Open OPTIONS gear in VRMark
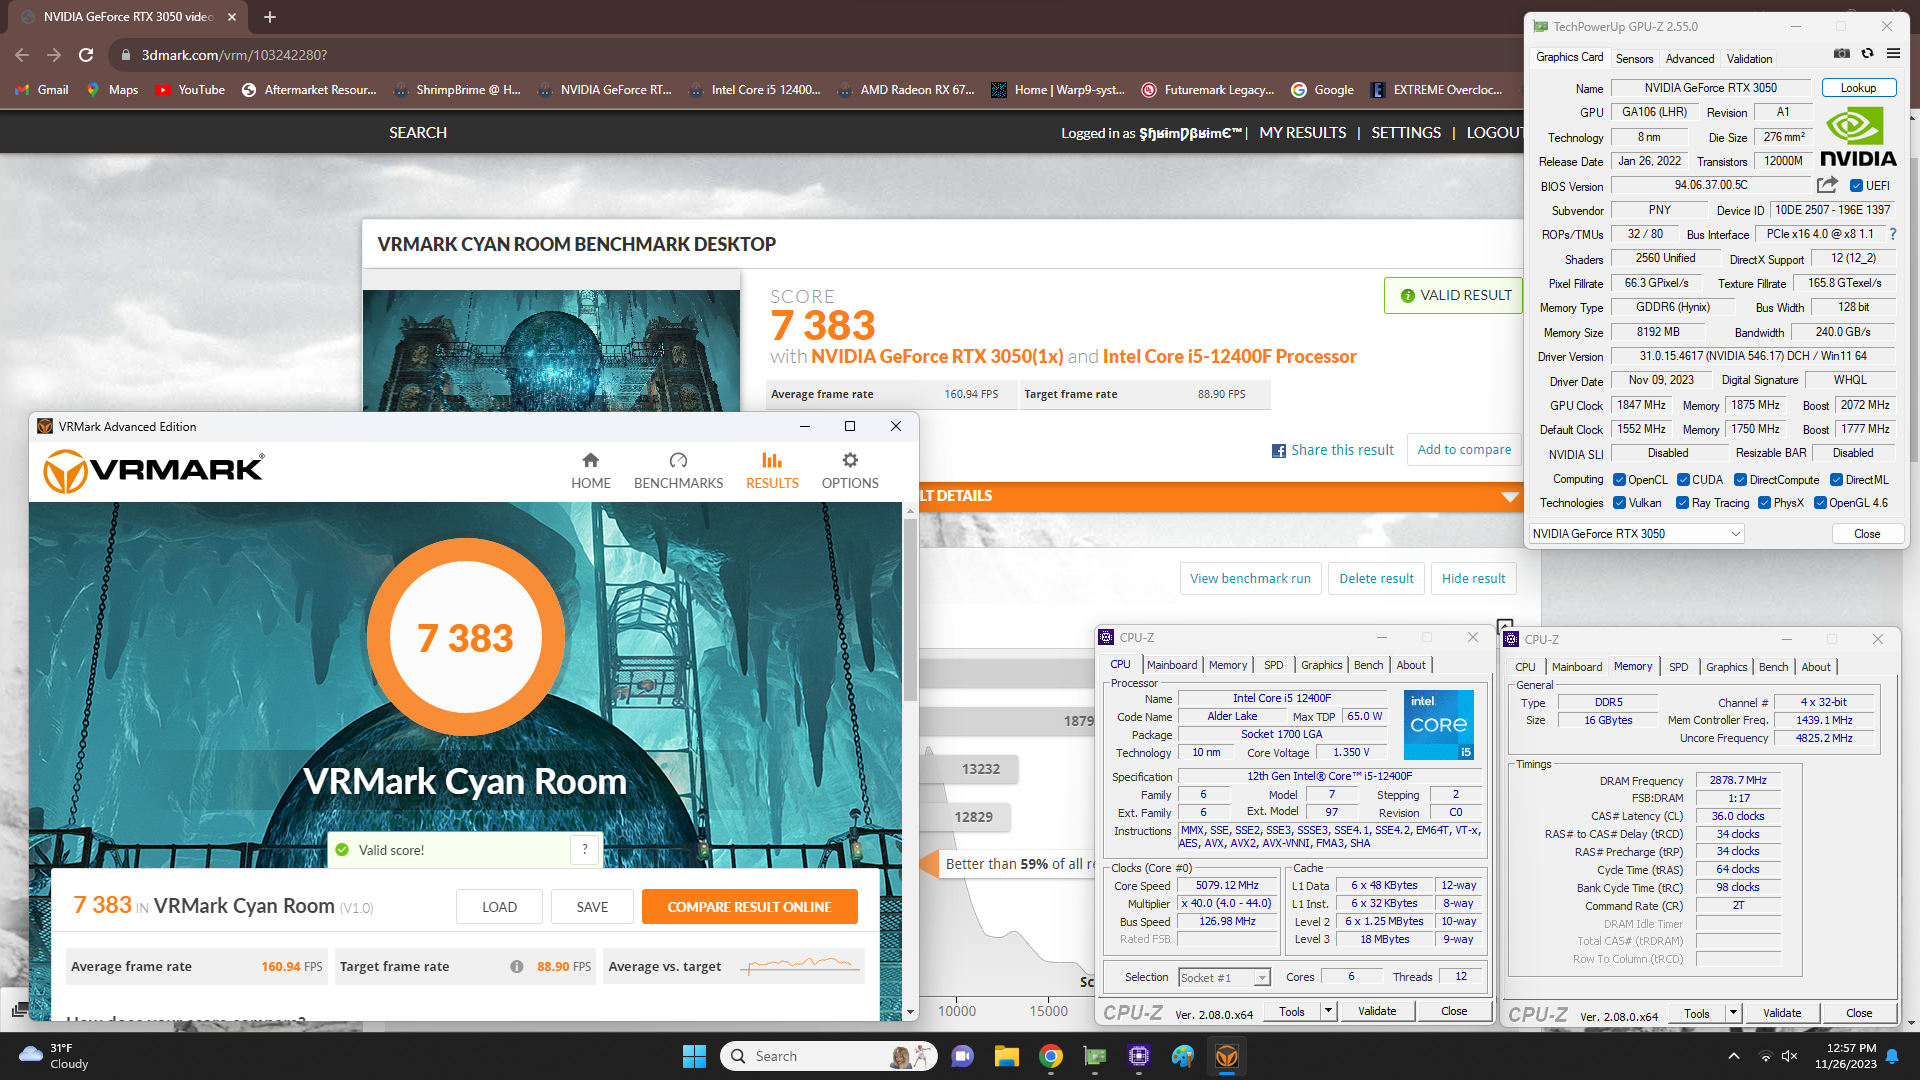1920x1080 pixels. click(850, 470)
